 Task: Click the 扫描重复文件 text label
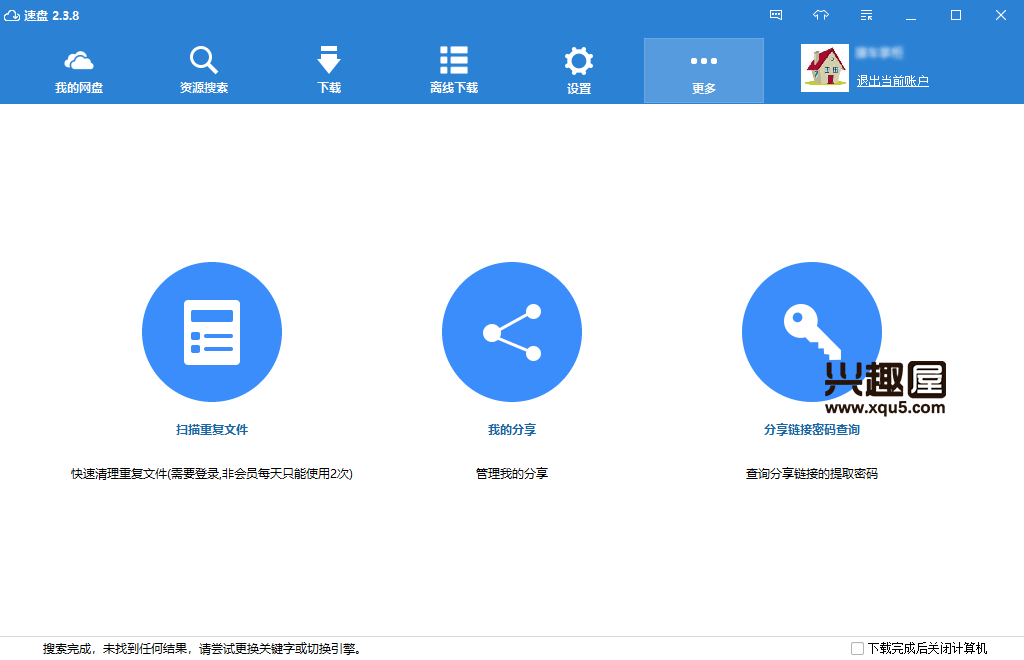click(x=212, y=430)
